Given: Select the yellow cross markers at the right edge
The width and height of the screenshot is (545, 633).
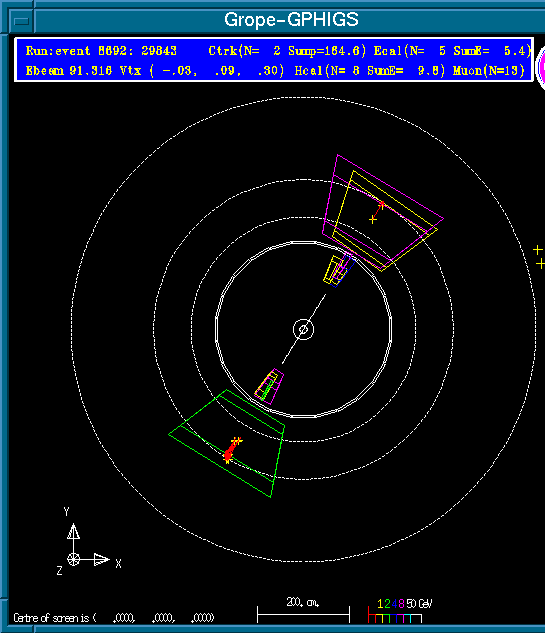Looking at the screenshot, I should coord(539,257).
